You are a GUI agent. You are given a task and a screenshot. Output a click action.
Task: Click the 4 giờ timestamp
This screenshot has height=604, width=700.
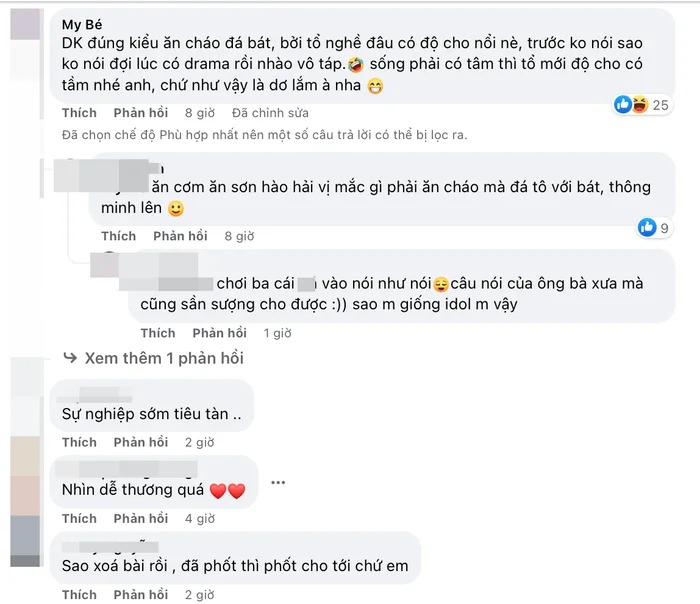[199, 518]
